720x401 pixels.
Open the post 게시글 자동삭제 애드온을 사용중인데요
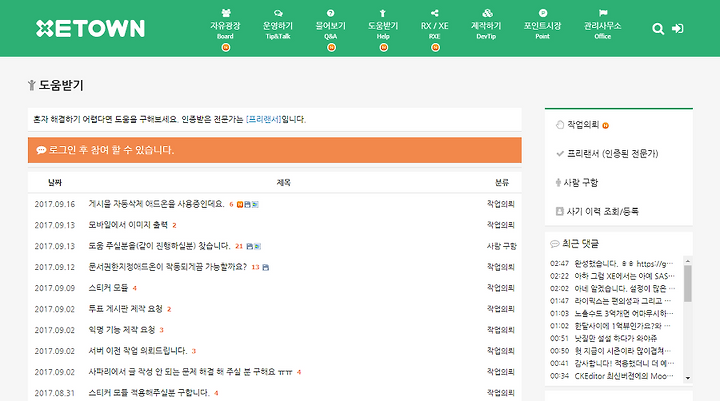pos(156,204)
